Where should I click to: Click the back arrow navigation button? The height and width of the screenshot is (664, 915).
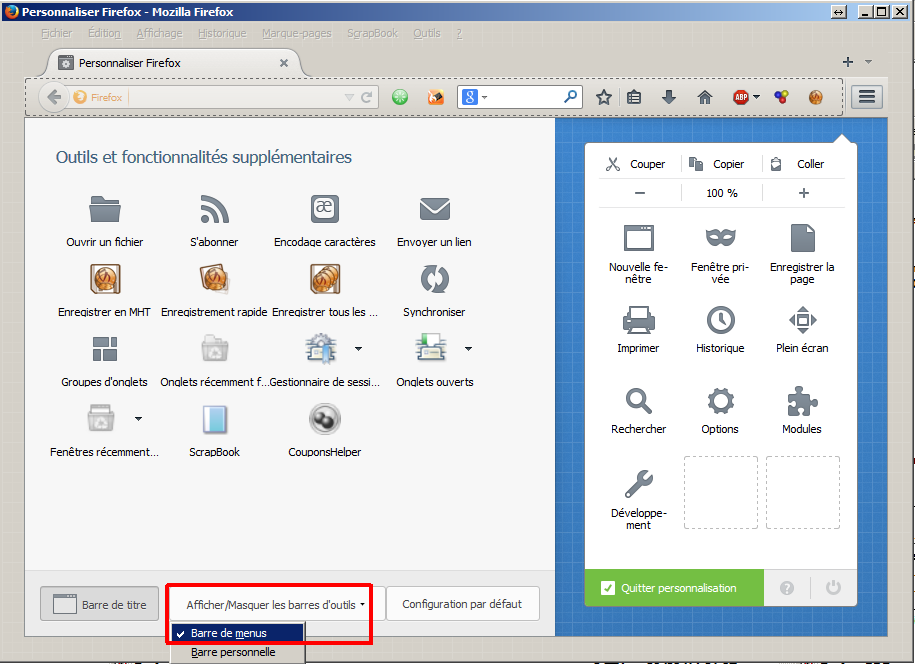pyautogui.click(x=54, y=97)
